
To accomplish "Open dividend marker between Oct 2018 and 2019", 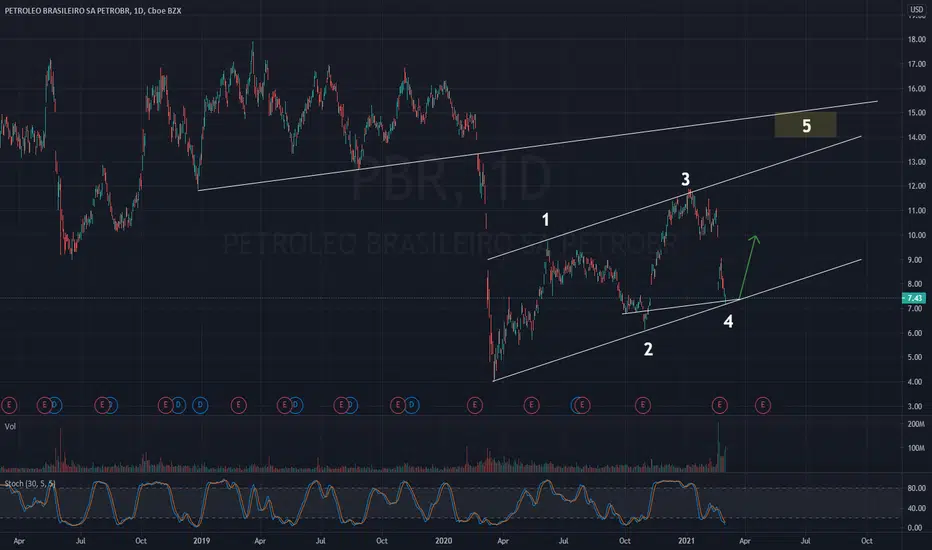I will [178, 406].
